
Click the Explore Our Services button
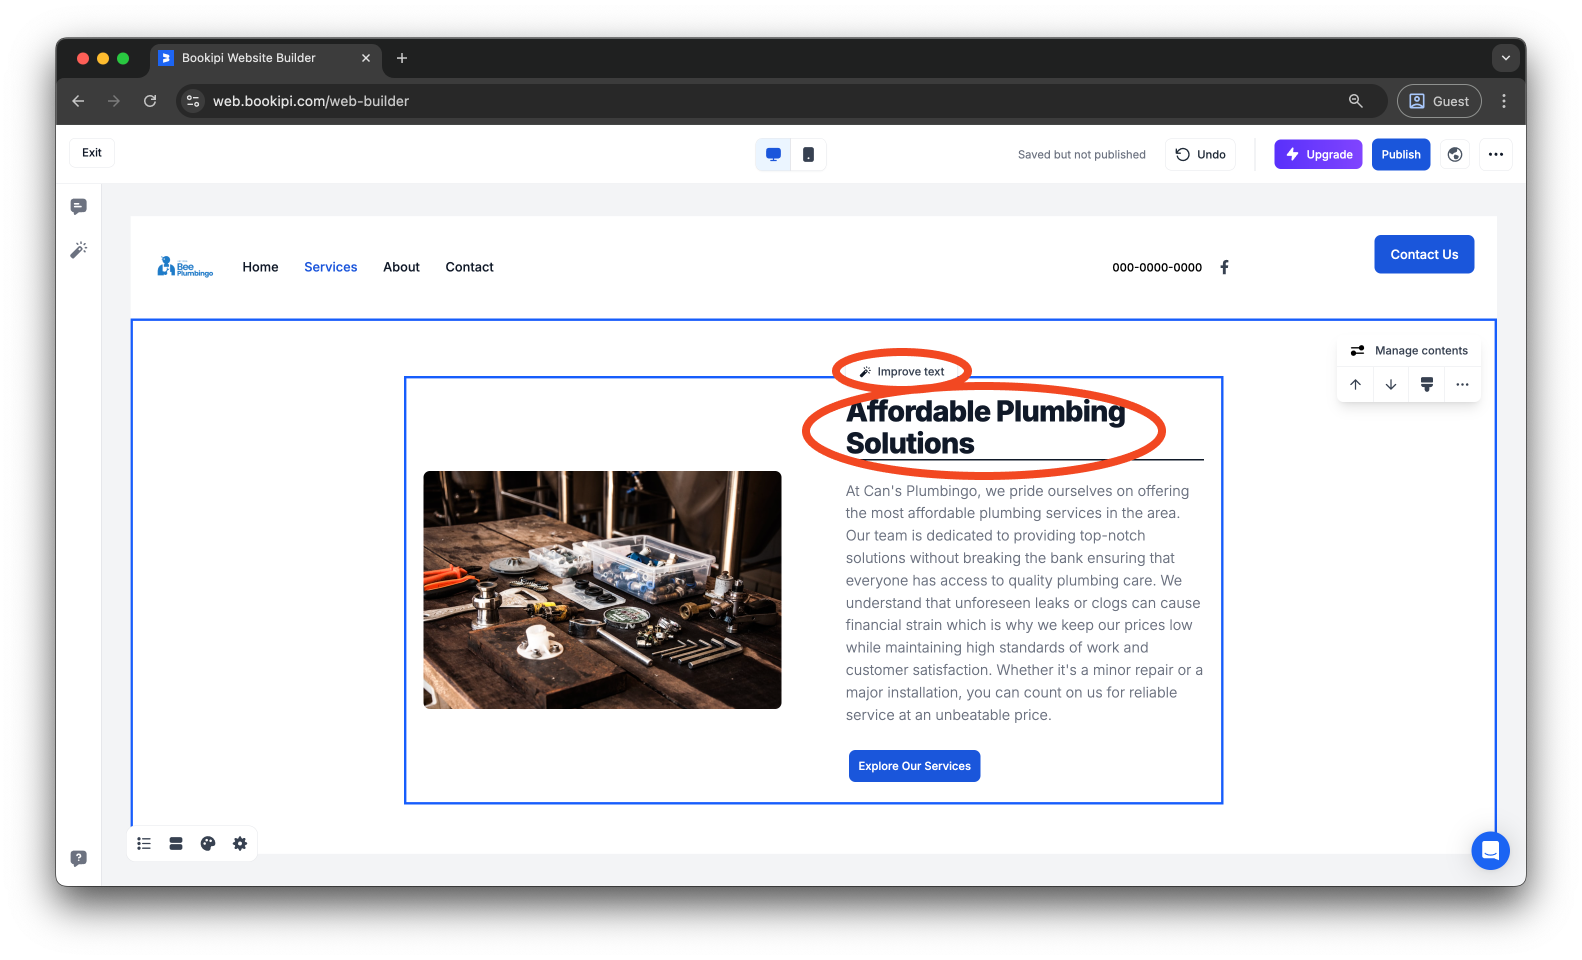914,766
